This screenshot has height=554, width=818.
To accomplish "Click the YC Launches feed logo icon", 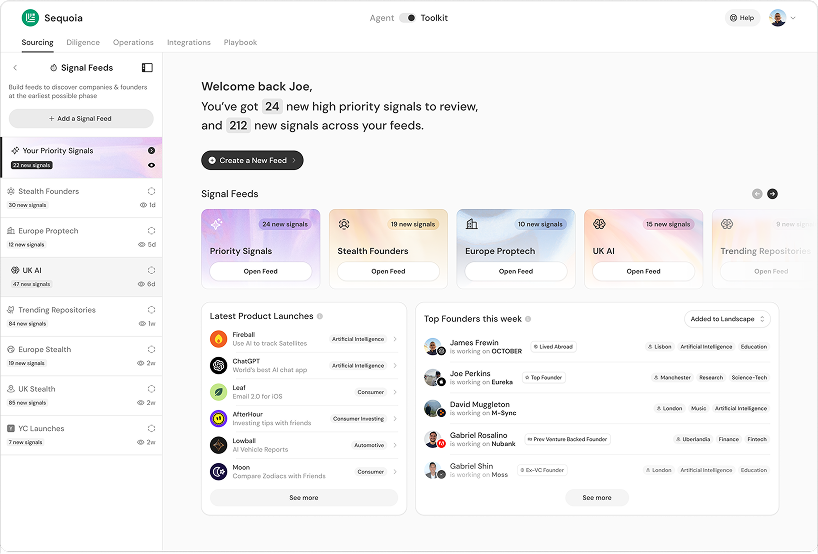I will 10,429.
